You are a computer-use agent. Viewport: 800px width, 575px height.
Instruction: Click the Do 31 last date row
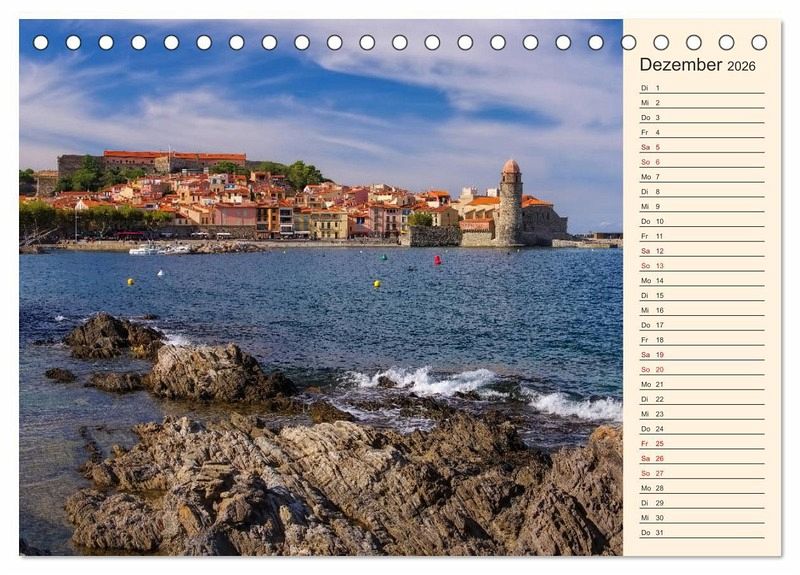pos(701,532)
